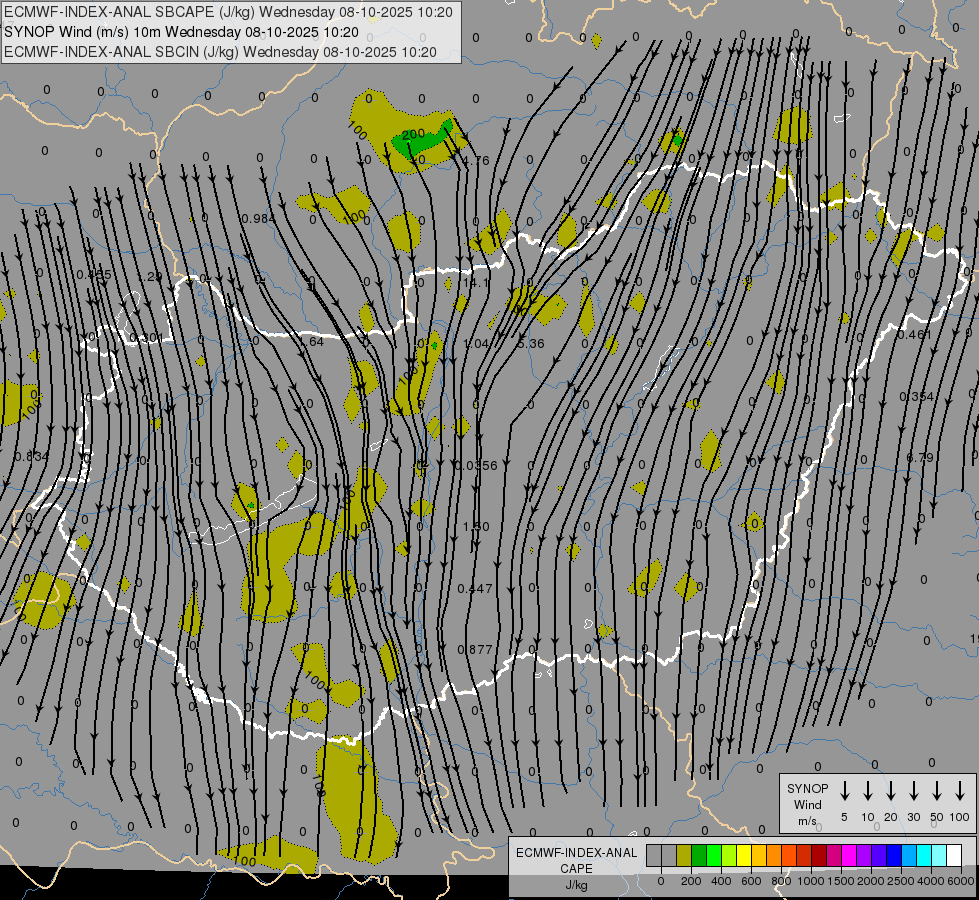Click the 30 m/s wind arrow in legend
979x900 pixels.
click(x=914, y=791)
